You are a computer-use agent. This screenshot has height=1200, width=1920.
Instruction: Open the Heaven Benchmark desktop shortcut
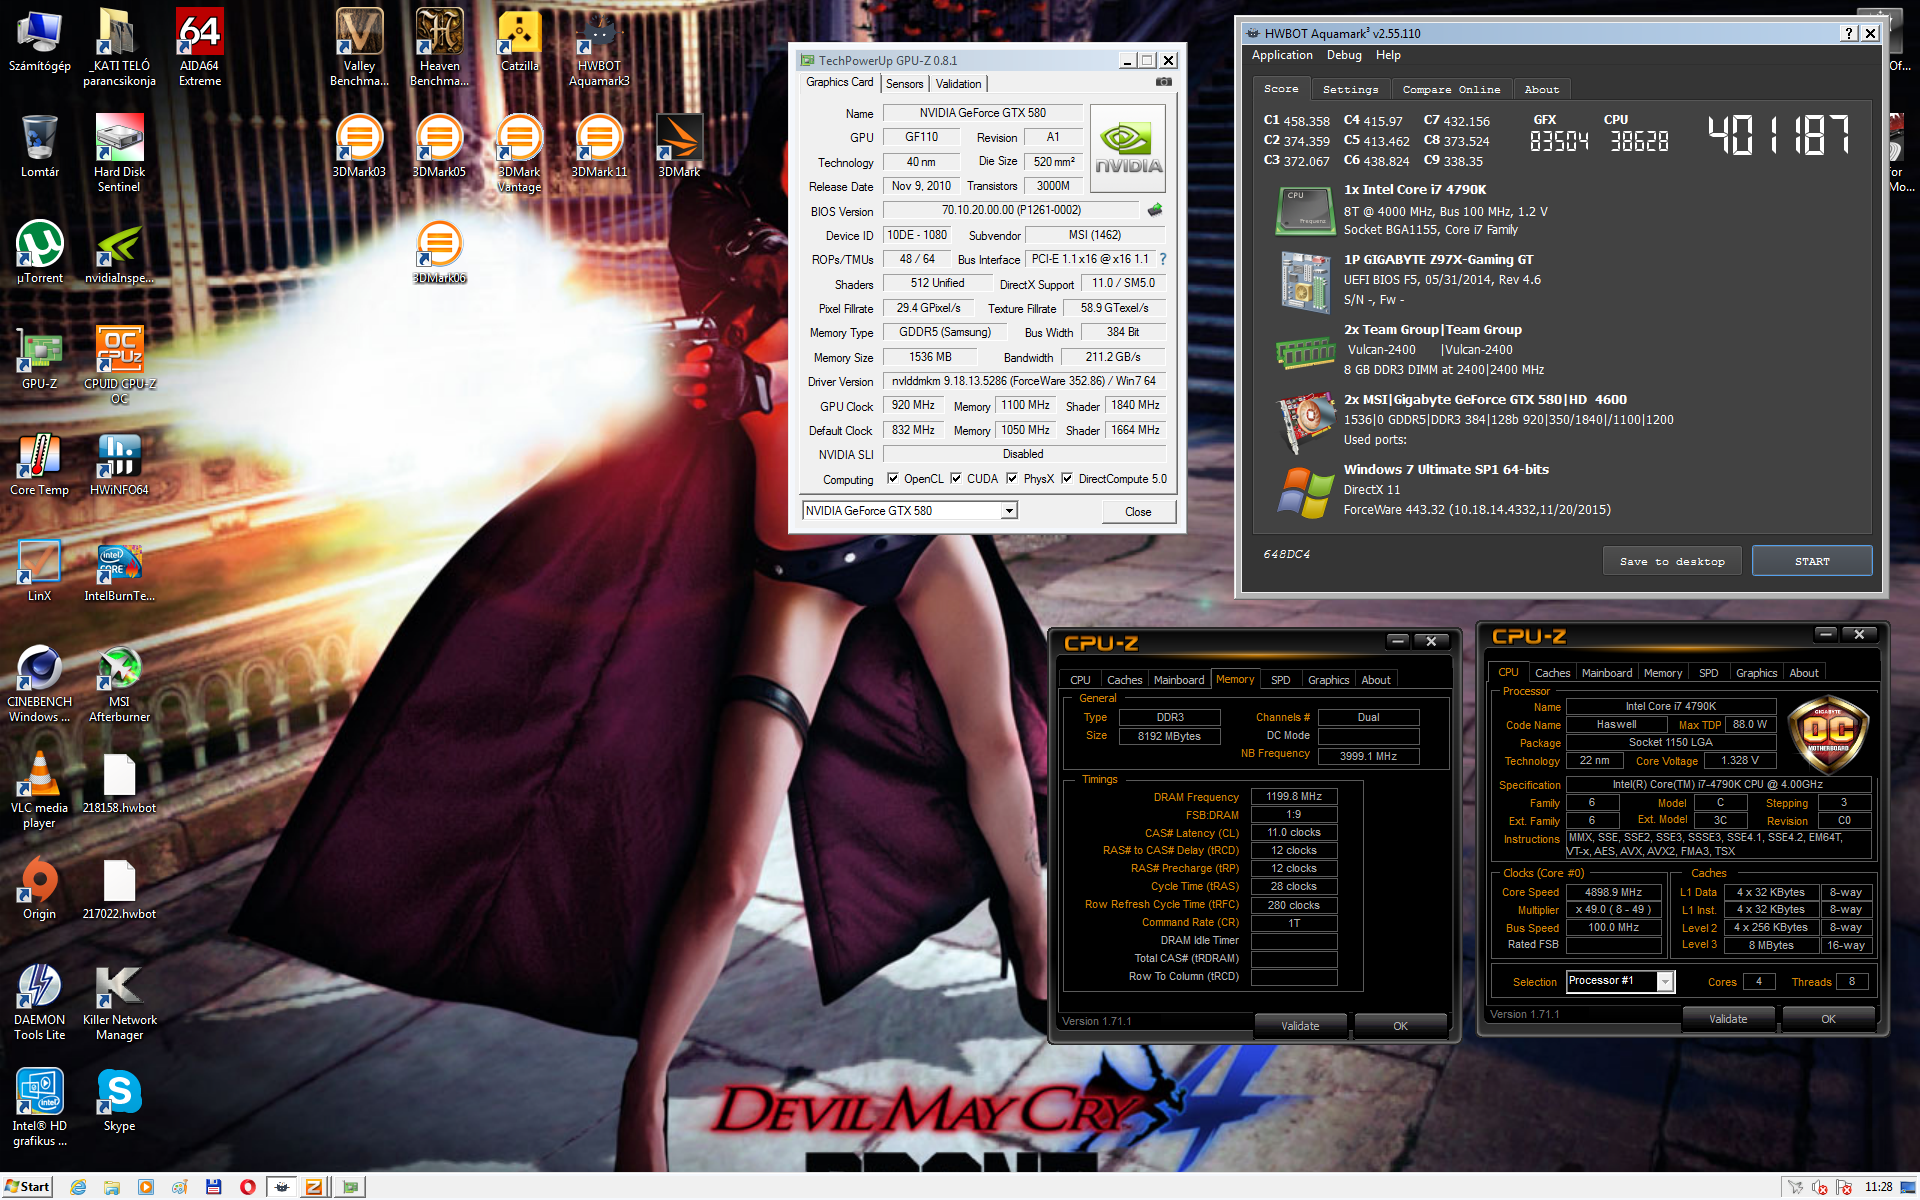click(x=439, y=47)
